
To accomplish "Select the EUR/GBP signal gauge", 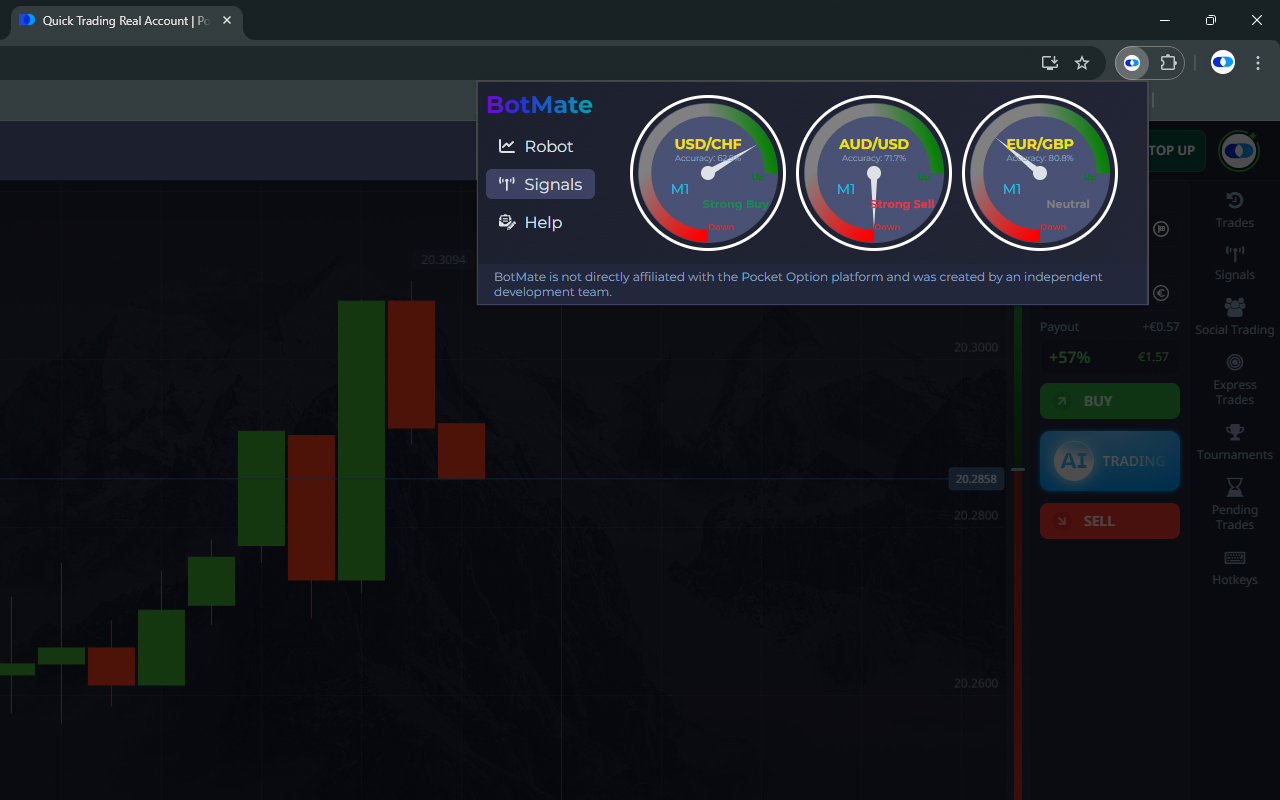I will (1040, 173).
